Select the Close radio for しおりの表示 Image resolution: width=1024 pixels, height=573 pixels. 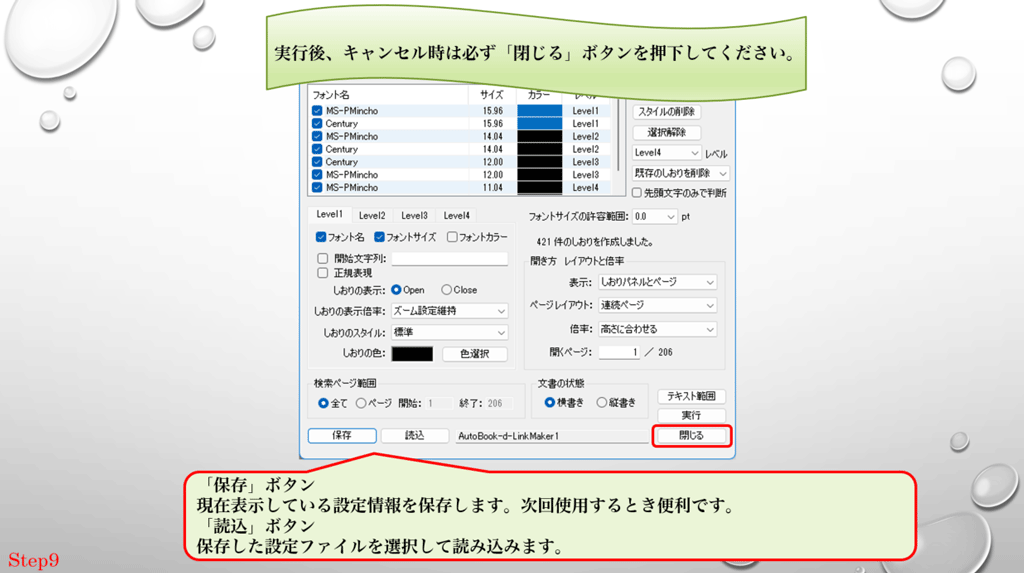[446, 290]
